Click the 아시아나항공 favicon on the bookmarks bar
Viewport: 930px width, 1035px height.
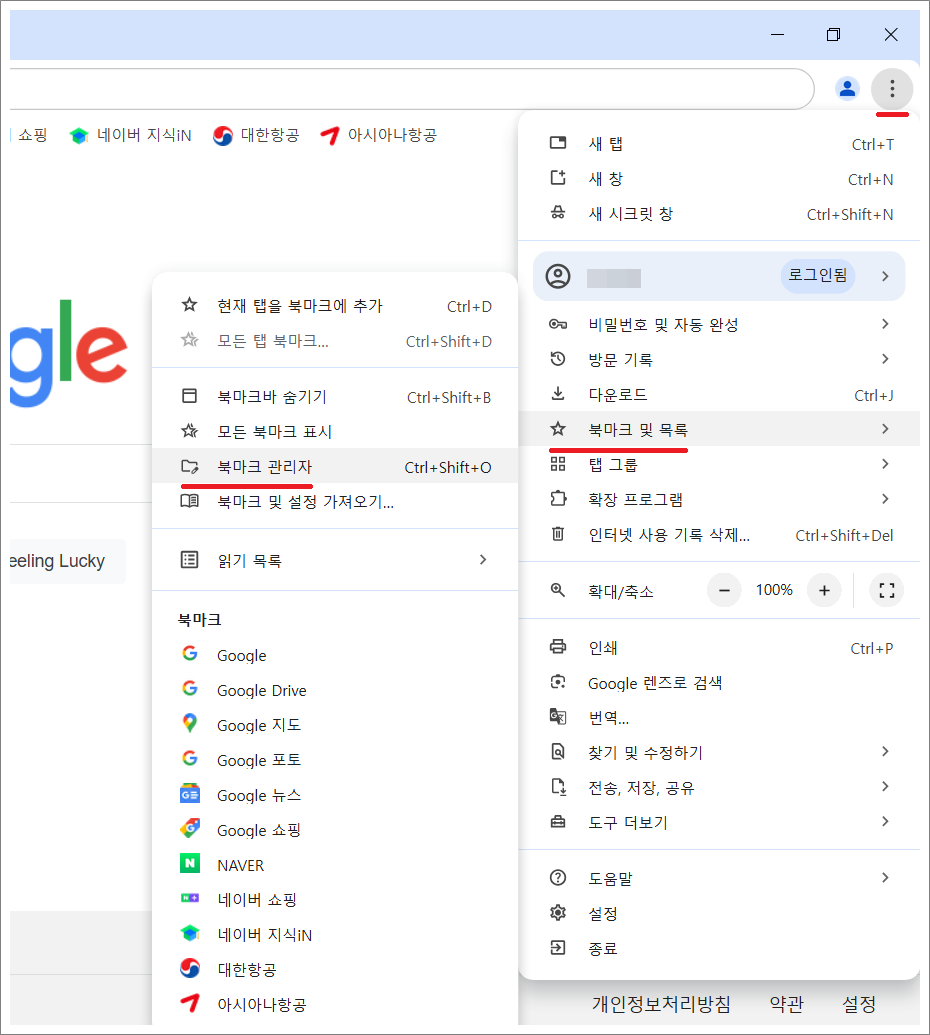click(x=331, y=134)
